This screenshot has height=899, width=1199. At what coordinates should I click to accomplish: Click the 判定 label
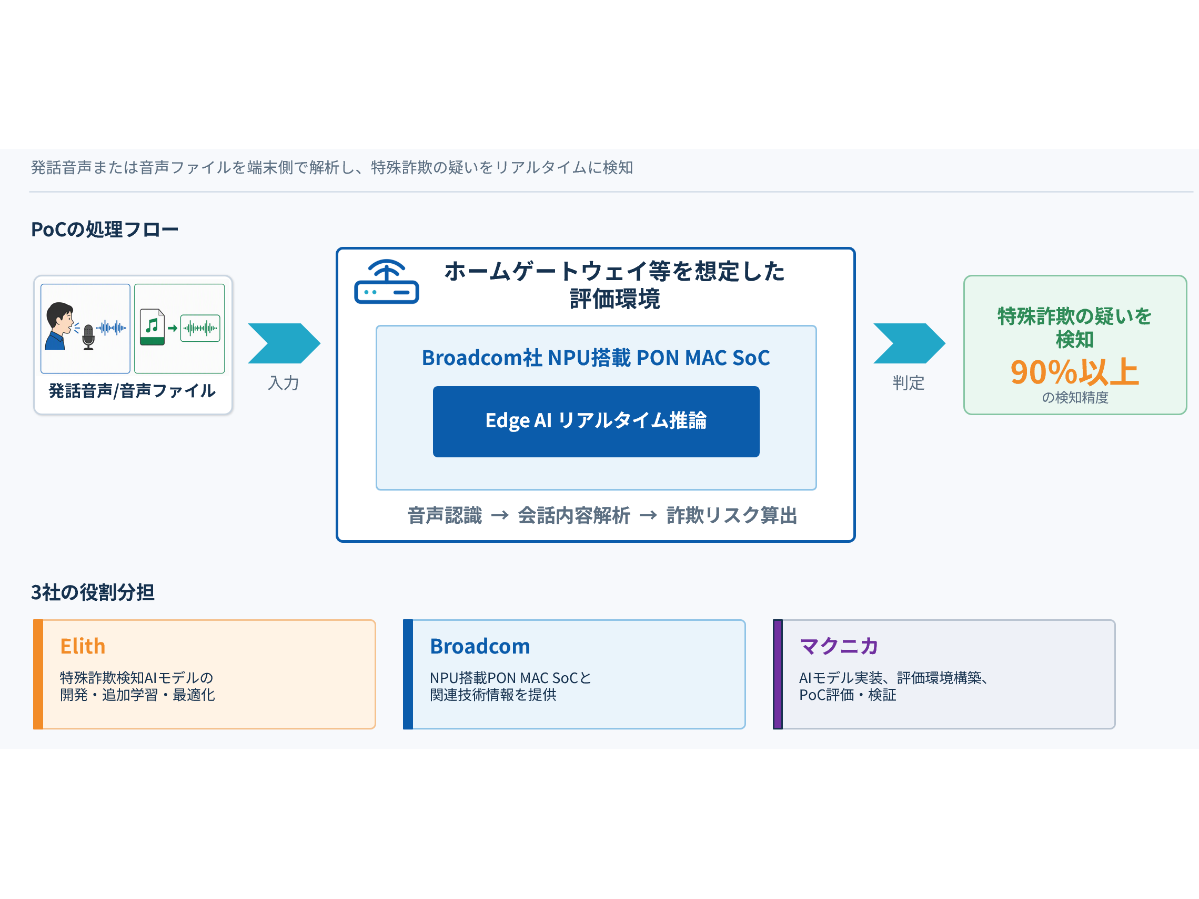pyautogui.click(x=908, y=383)
